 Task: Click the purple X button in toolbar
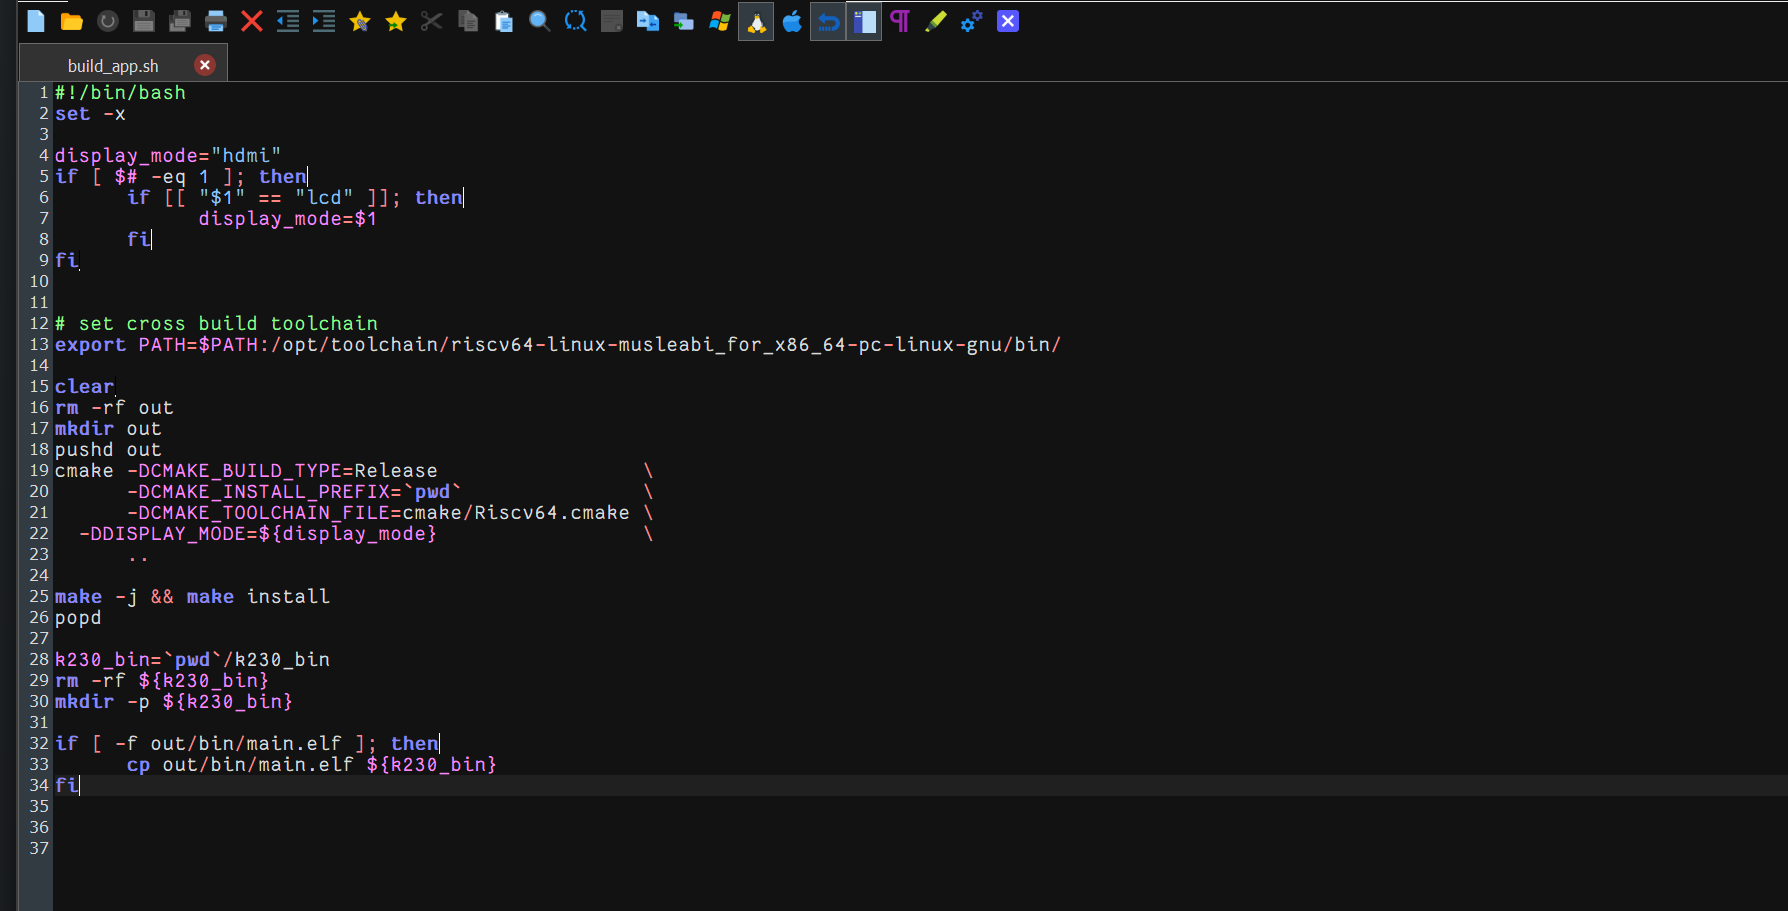click(x=1008, y=21)
